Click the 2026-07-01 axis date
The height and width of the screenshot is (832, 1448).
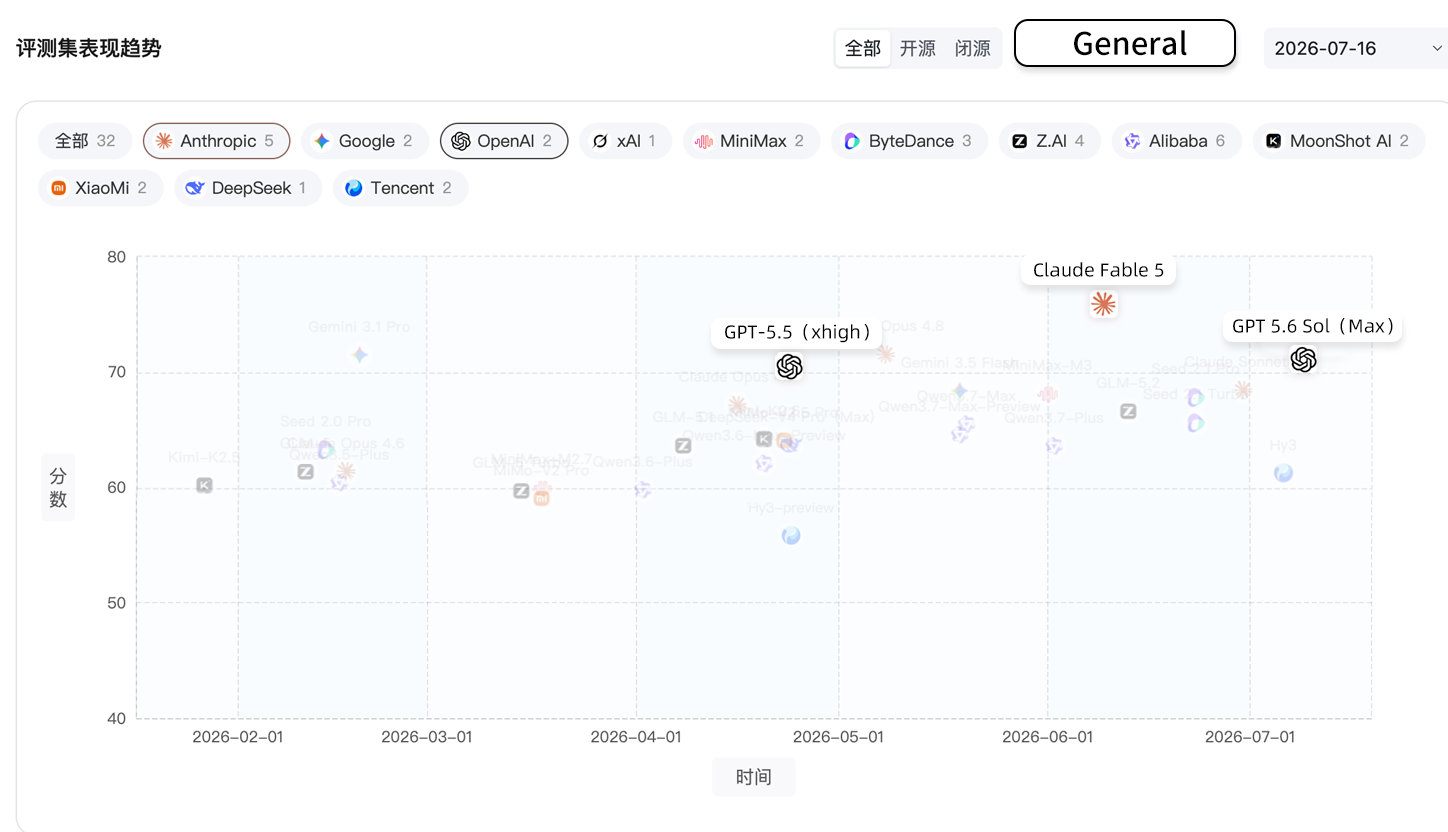tap(1250, 737)
